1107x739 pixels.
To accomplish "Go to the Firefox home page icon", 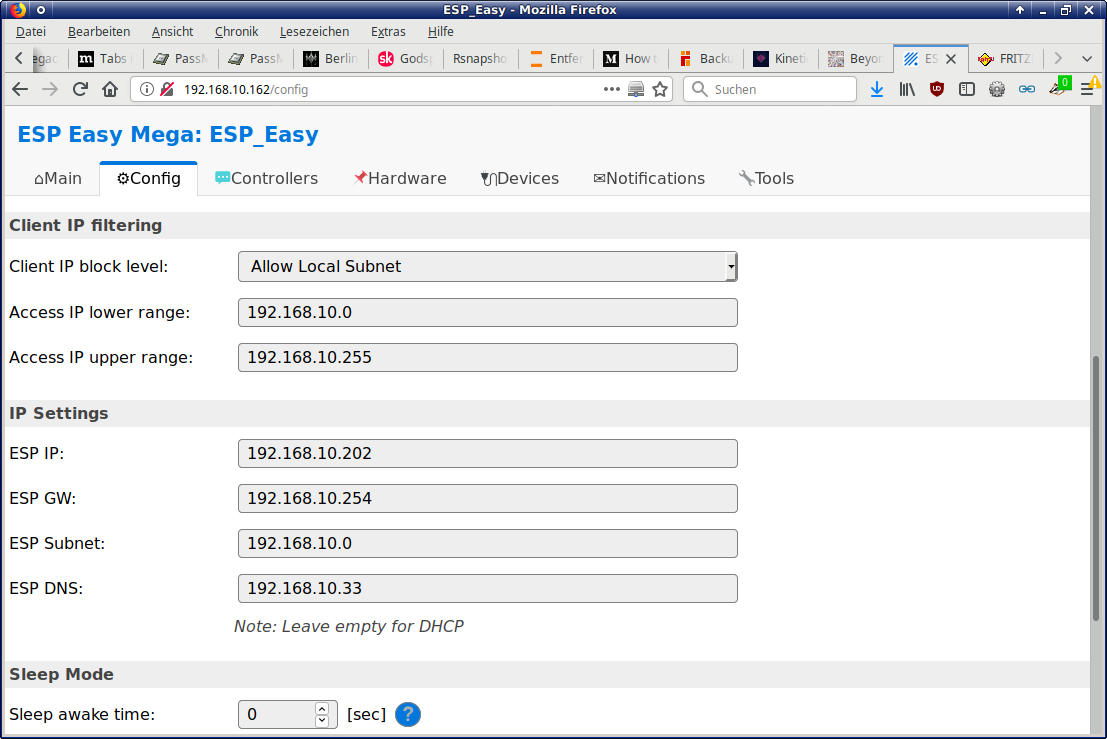I will (x=108, y=89).
